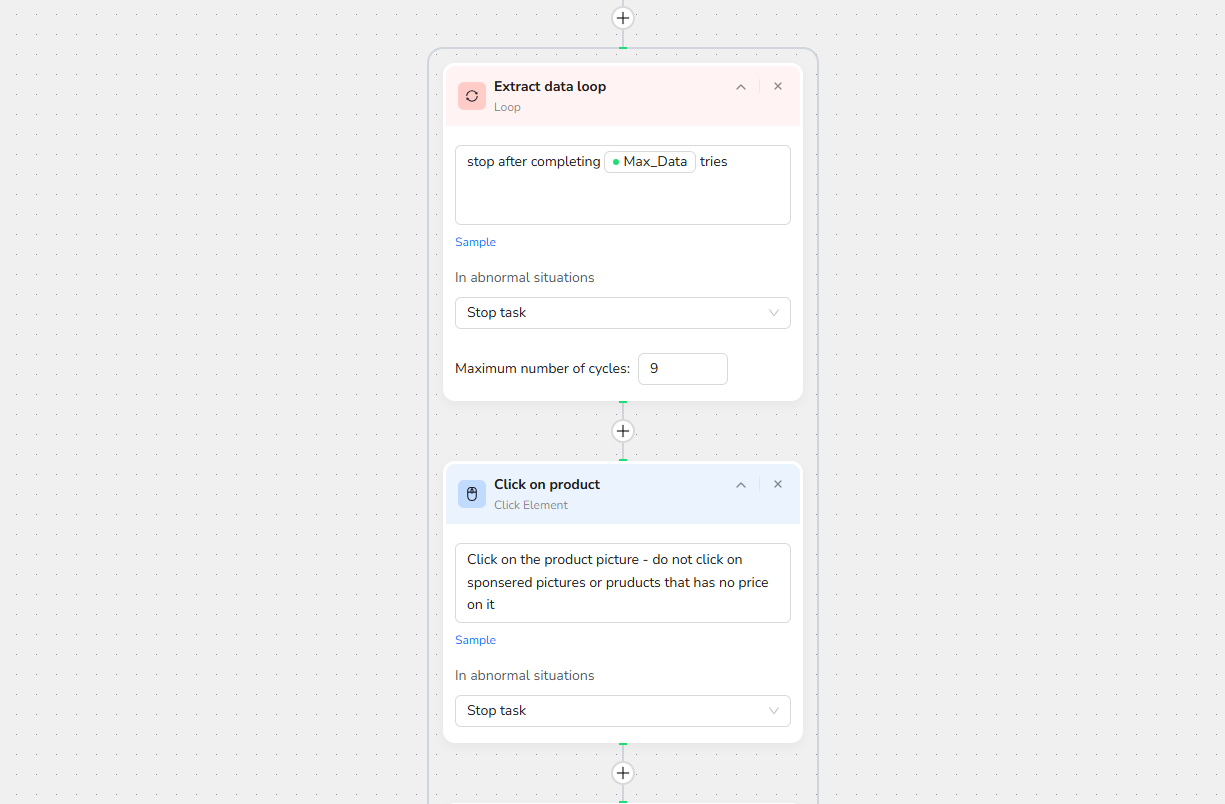The height and width of the screenshot is (804, 1225).
Task: Click the Click Element subtitle text
Action: (x=531, y=505)
